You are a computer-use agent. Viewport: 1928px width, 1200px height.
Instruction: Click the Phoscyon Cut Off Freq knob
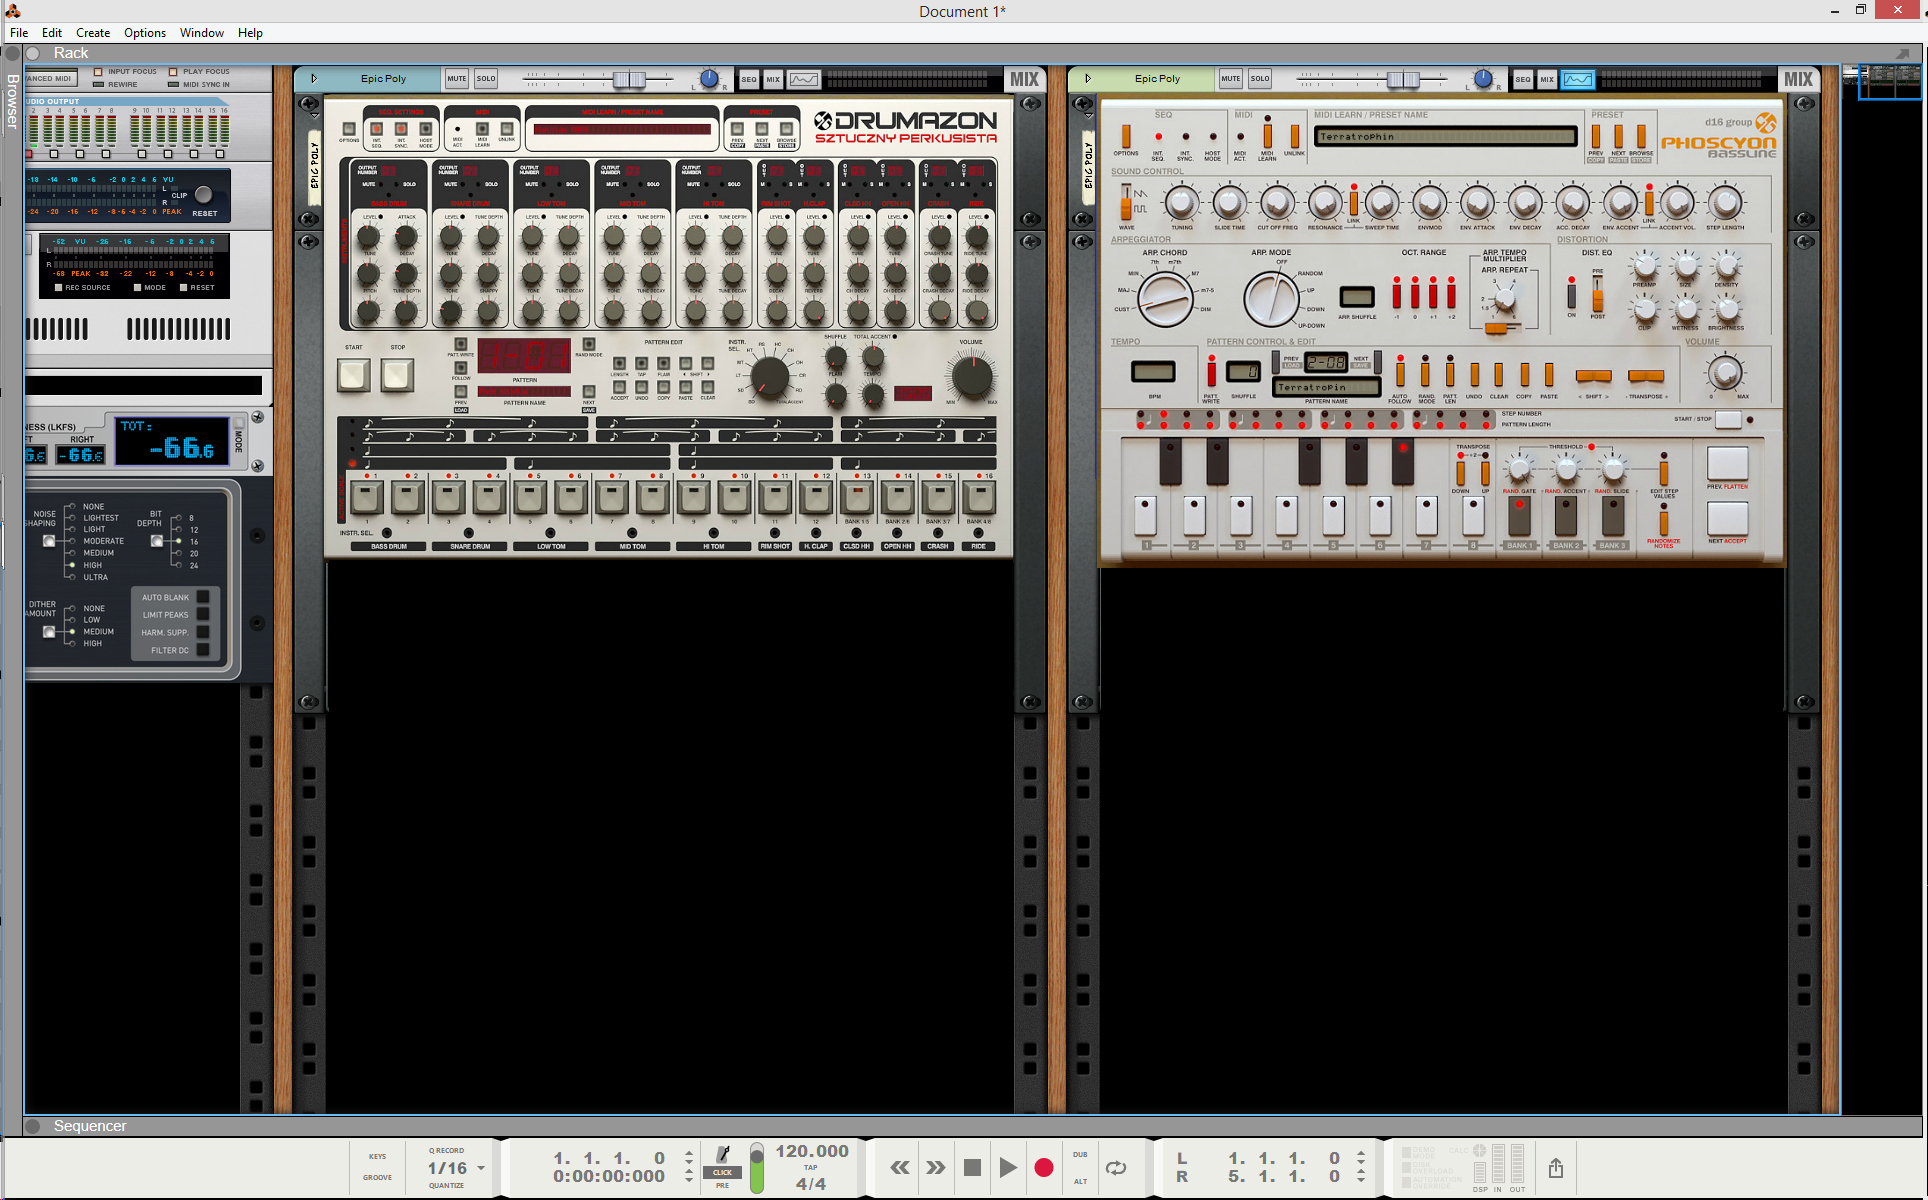click(x=1277, y=203)
